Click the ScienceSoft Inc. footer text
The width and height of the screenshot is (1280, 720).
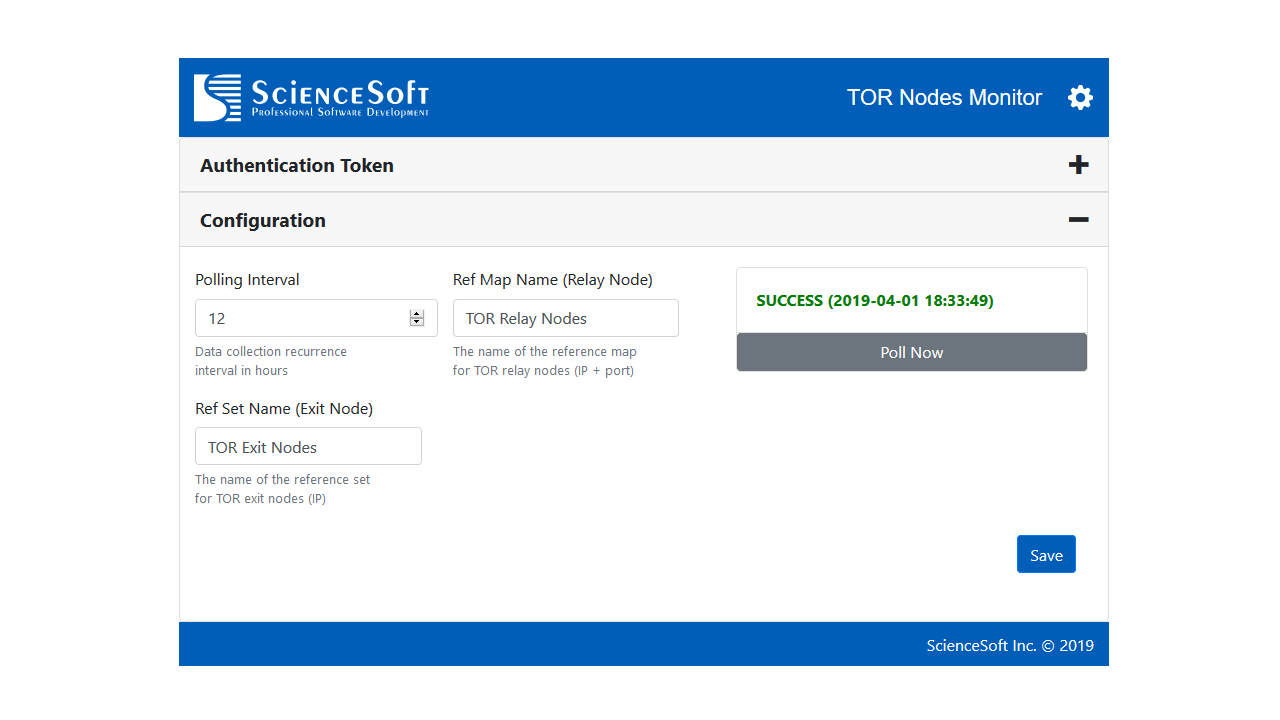[x=1010, y=645]
